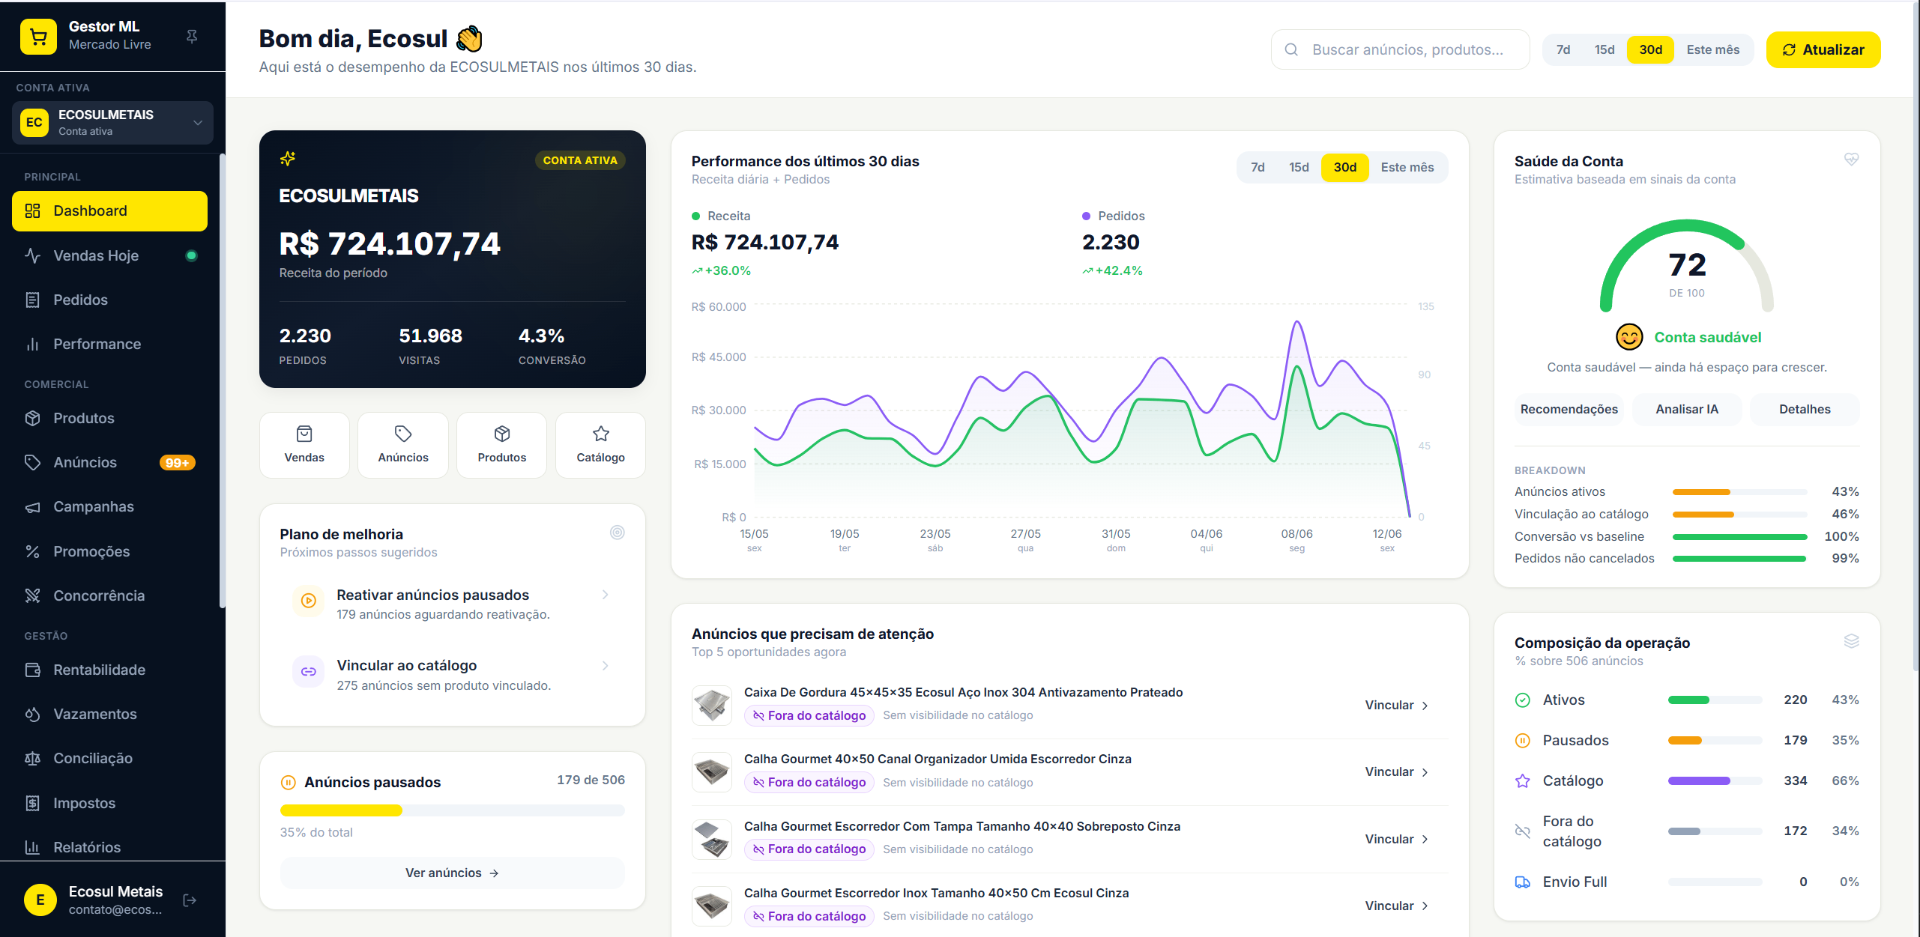
Task: Click the Composição da operação layers icon
Action: tap(1851, 641)
